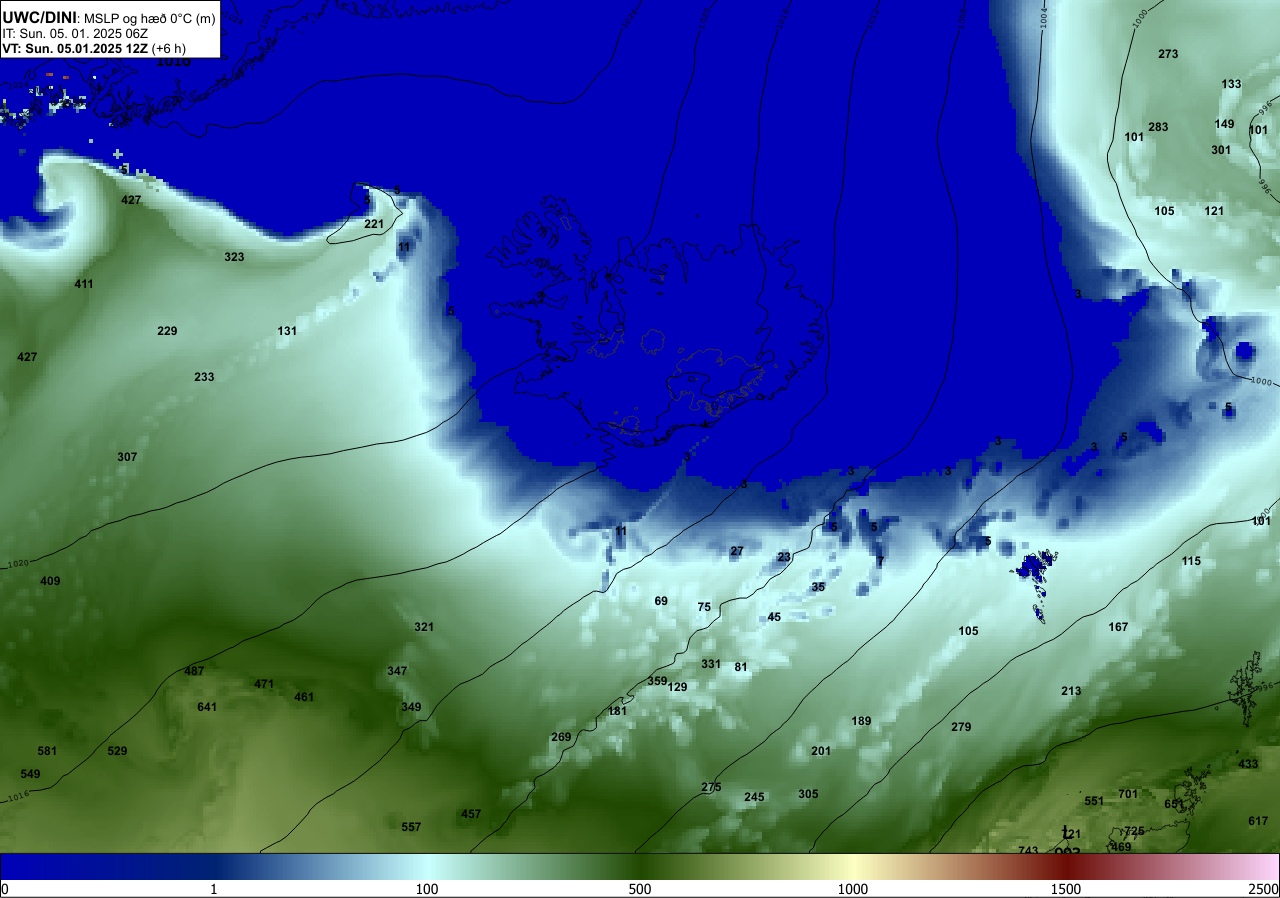This screenshot has width=1280, height=898.
Task: Click the map value 167
Action: coord(1118,627)
